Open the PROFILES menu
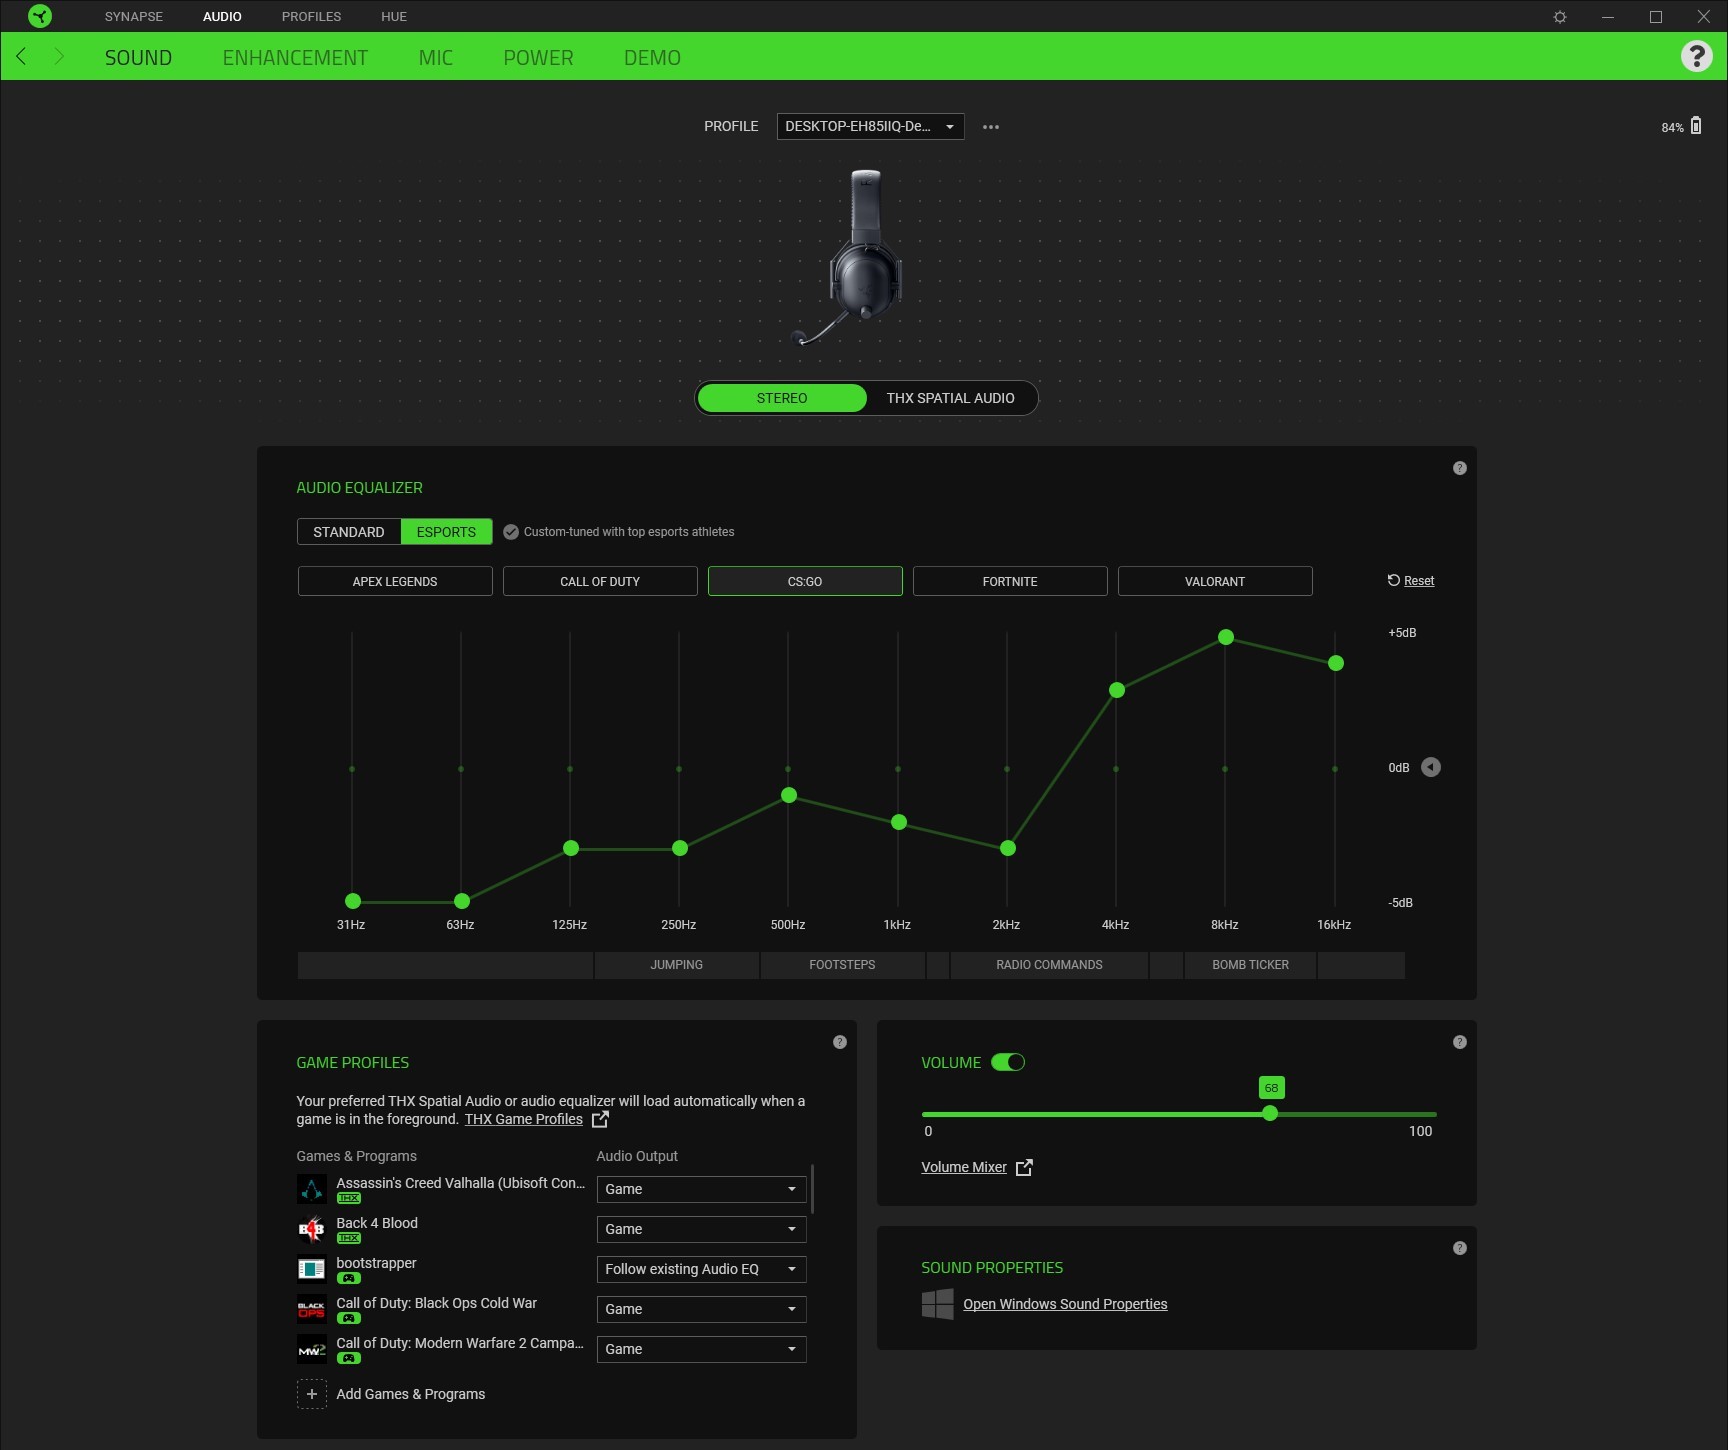The width and height of the screenshot is (1728, 1450). pos(311,16)
